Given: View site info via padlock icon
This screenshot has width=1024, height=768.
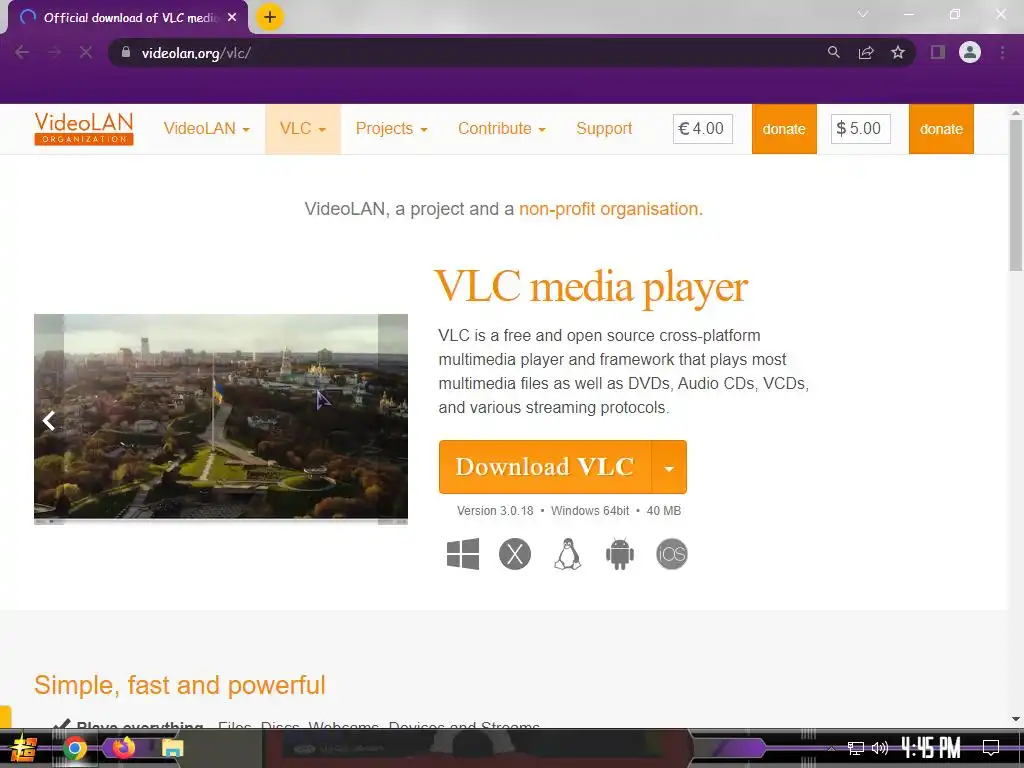Looking at the screenshot, I should (125, 52).
